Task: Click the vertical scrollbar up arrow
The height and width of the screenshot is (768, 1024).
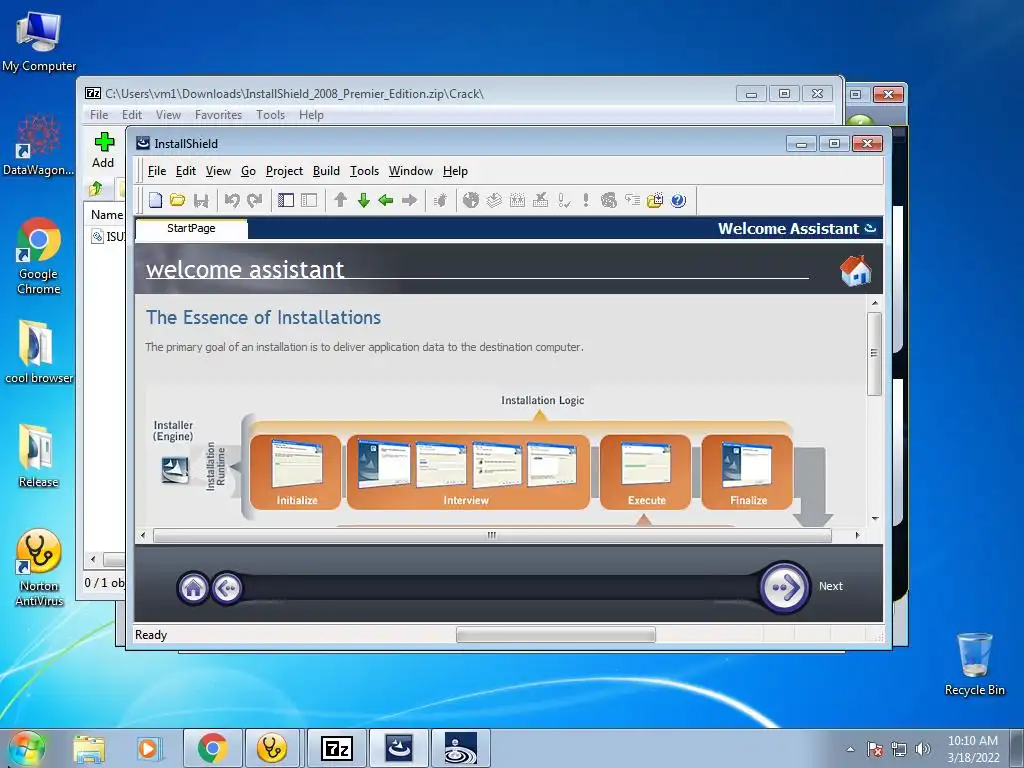Action: point(874,304)
